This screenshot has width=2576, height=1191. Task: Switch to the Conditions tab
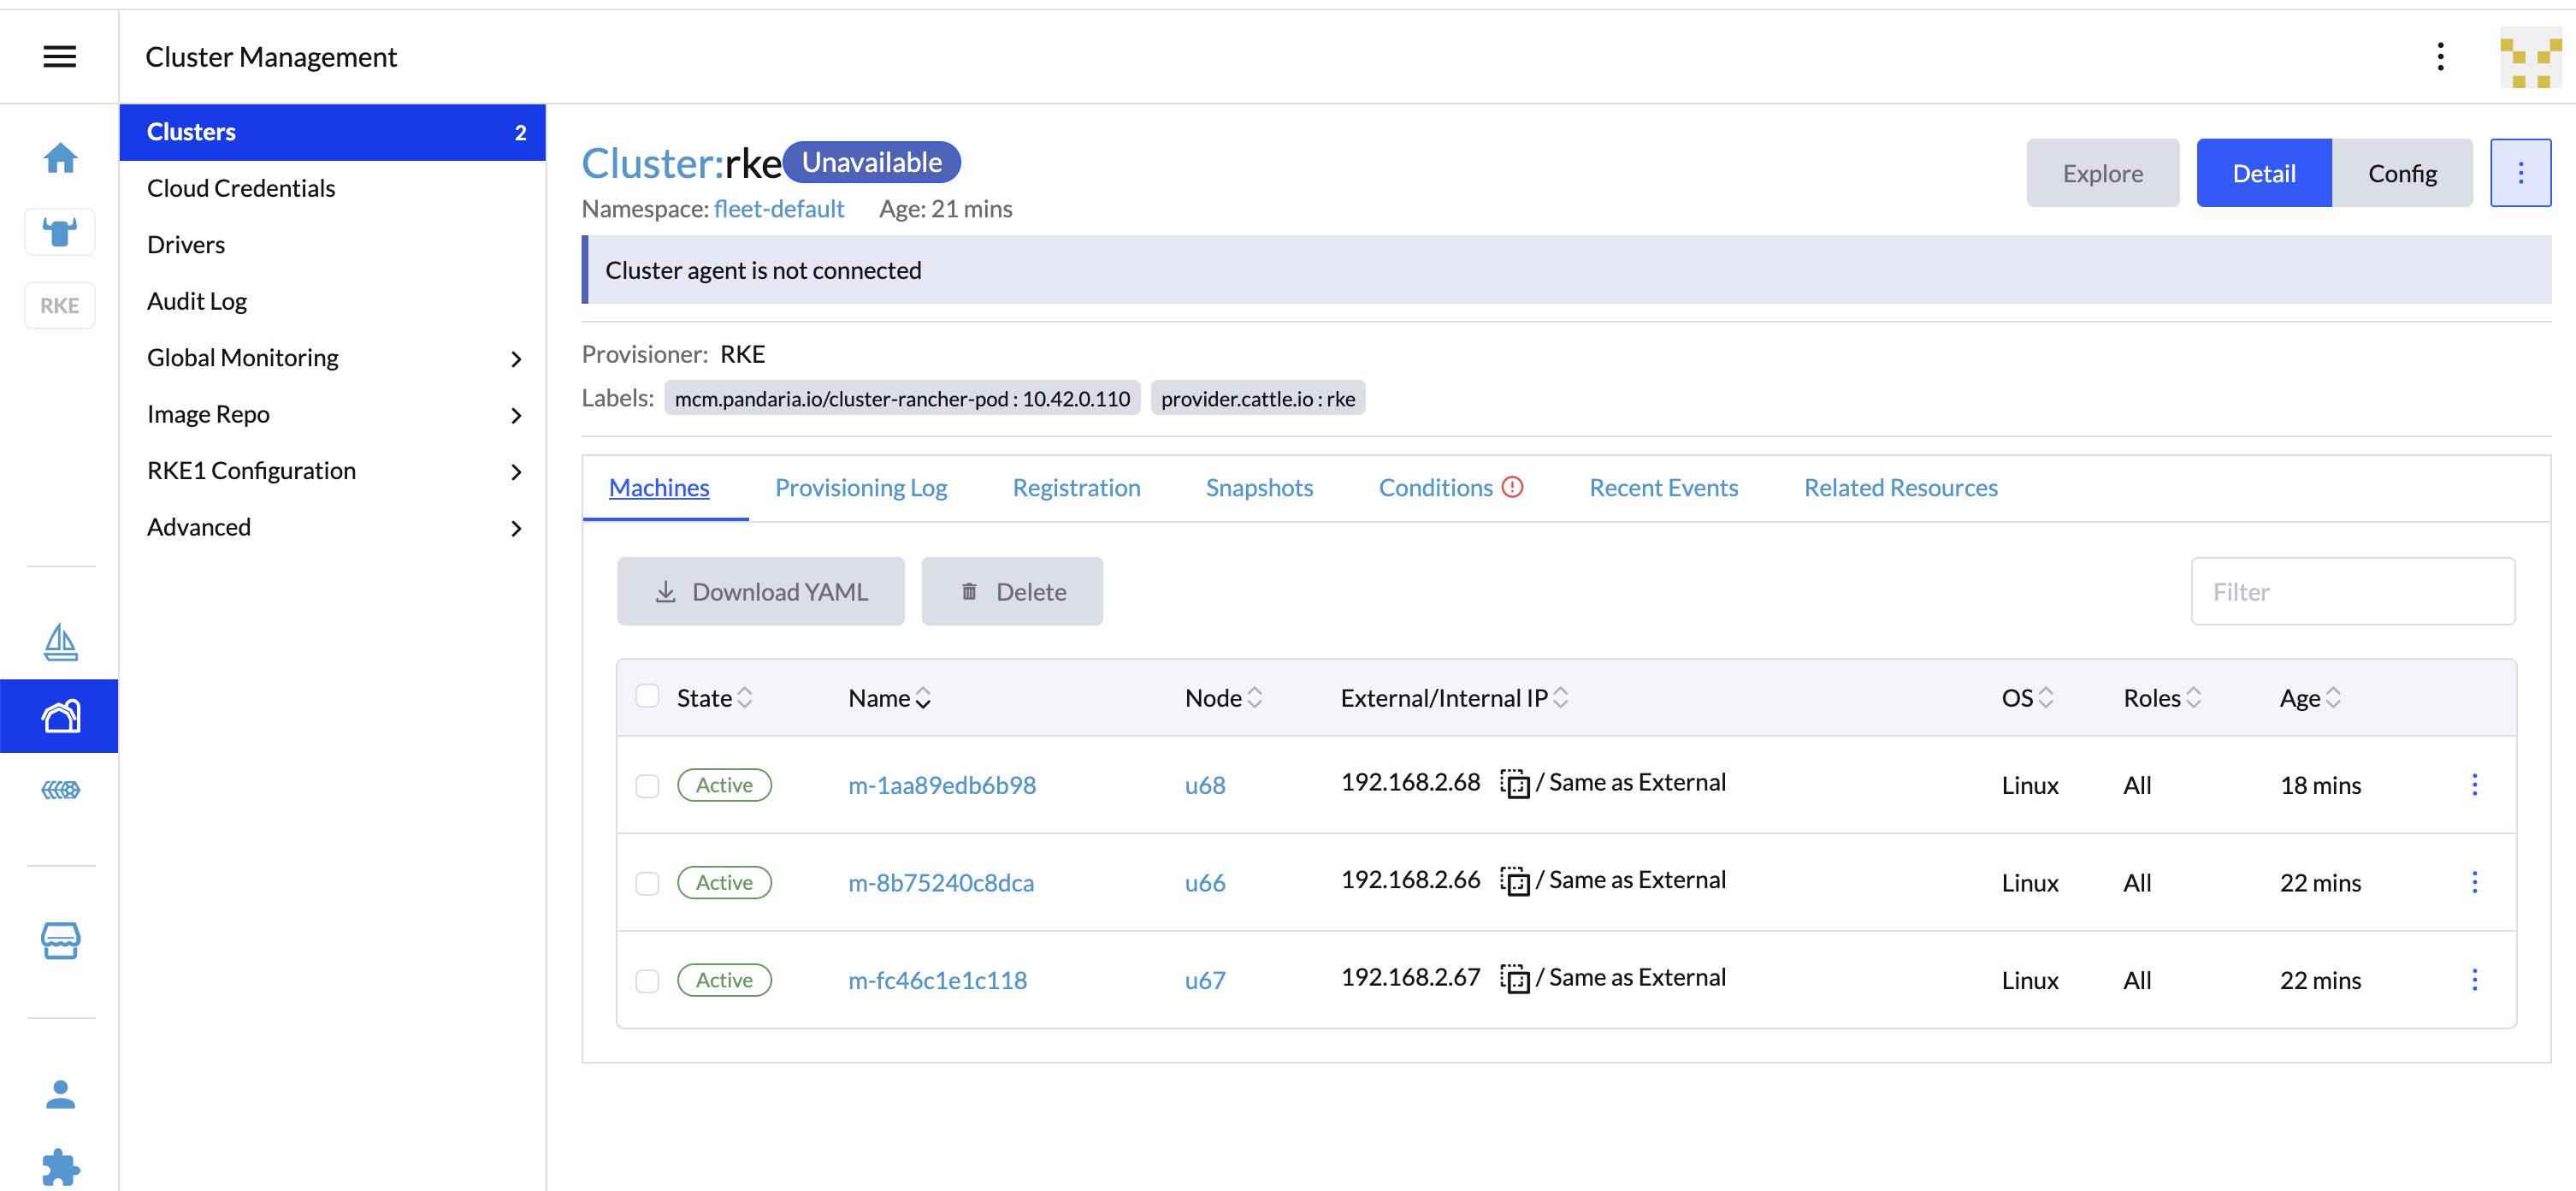tap(1450, 488)
